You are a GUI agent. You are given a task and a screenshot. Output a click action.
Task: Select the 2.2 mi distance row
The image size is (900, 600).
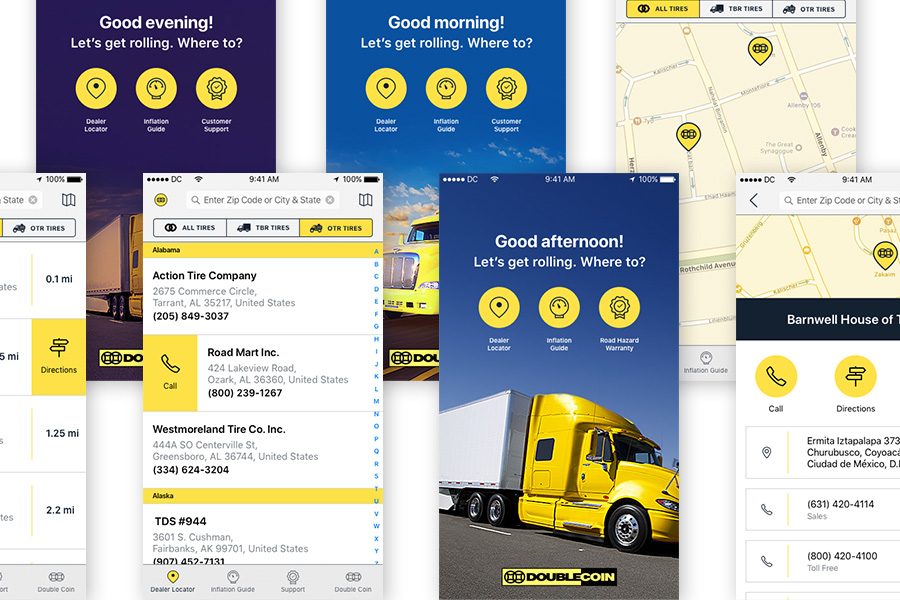point(43,510)
